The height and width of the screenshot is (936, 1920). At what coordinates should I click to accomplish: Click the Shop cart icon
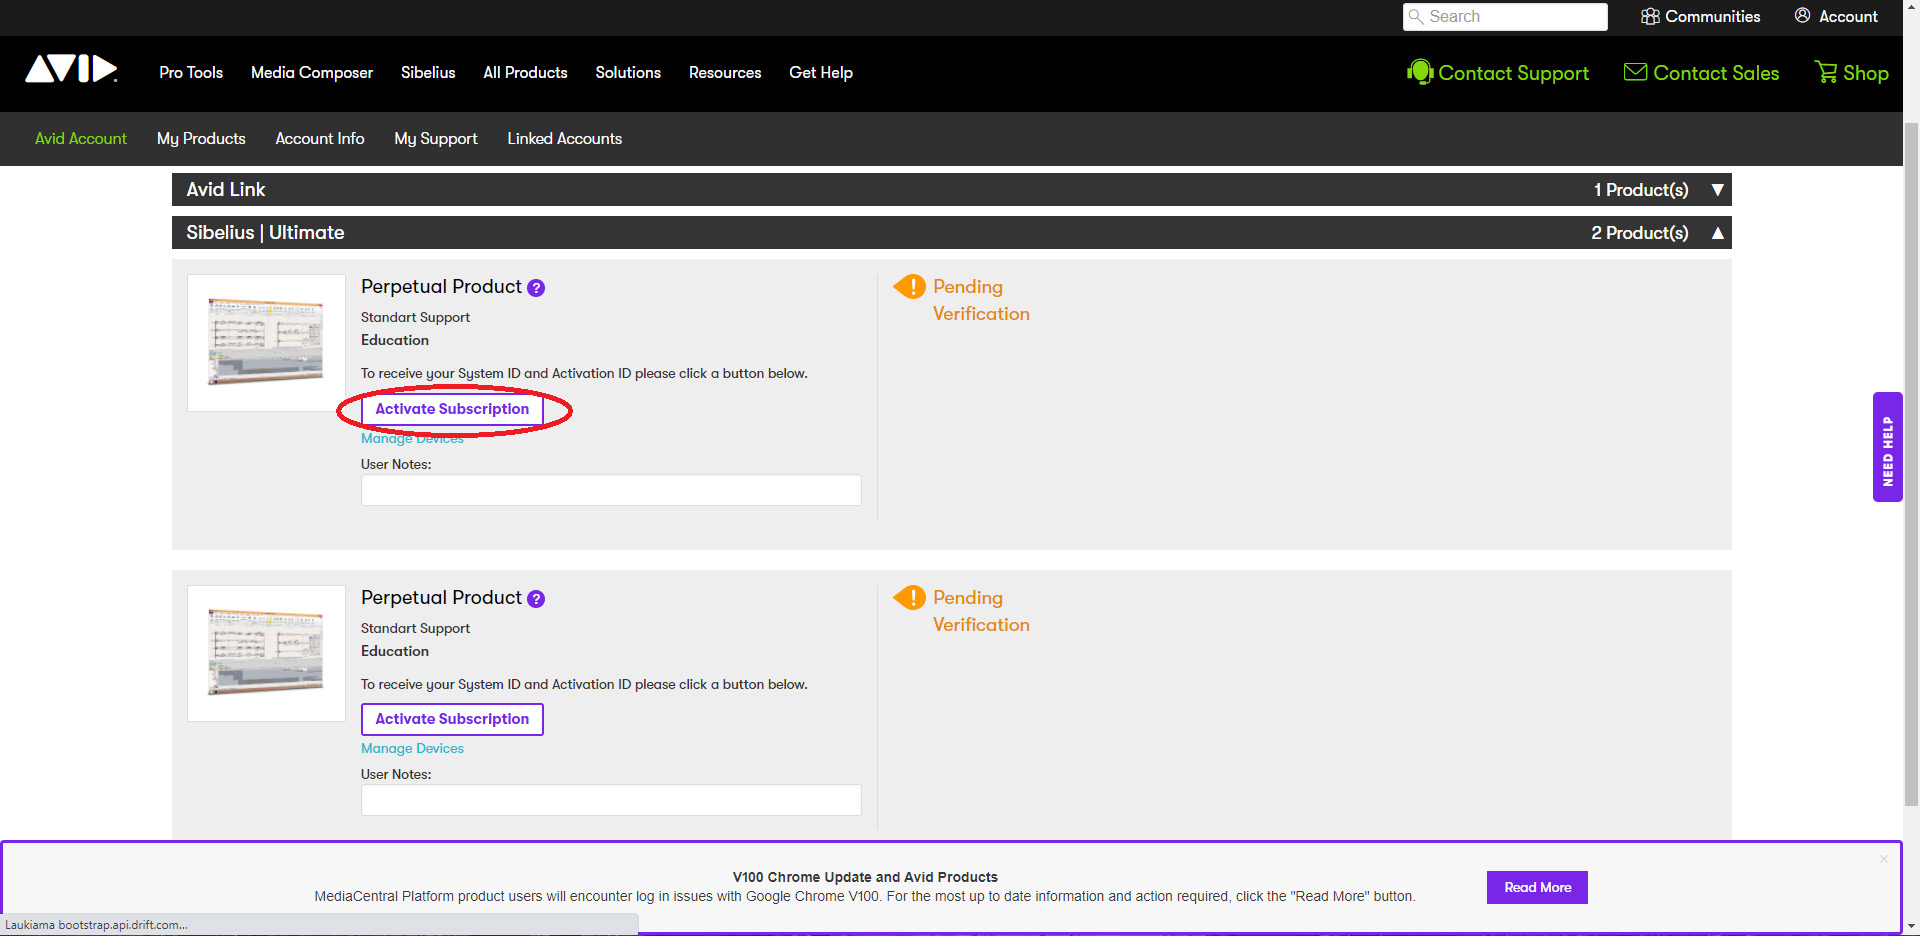[1826, 72]
